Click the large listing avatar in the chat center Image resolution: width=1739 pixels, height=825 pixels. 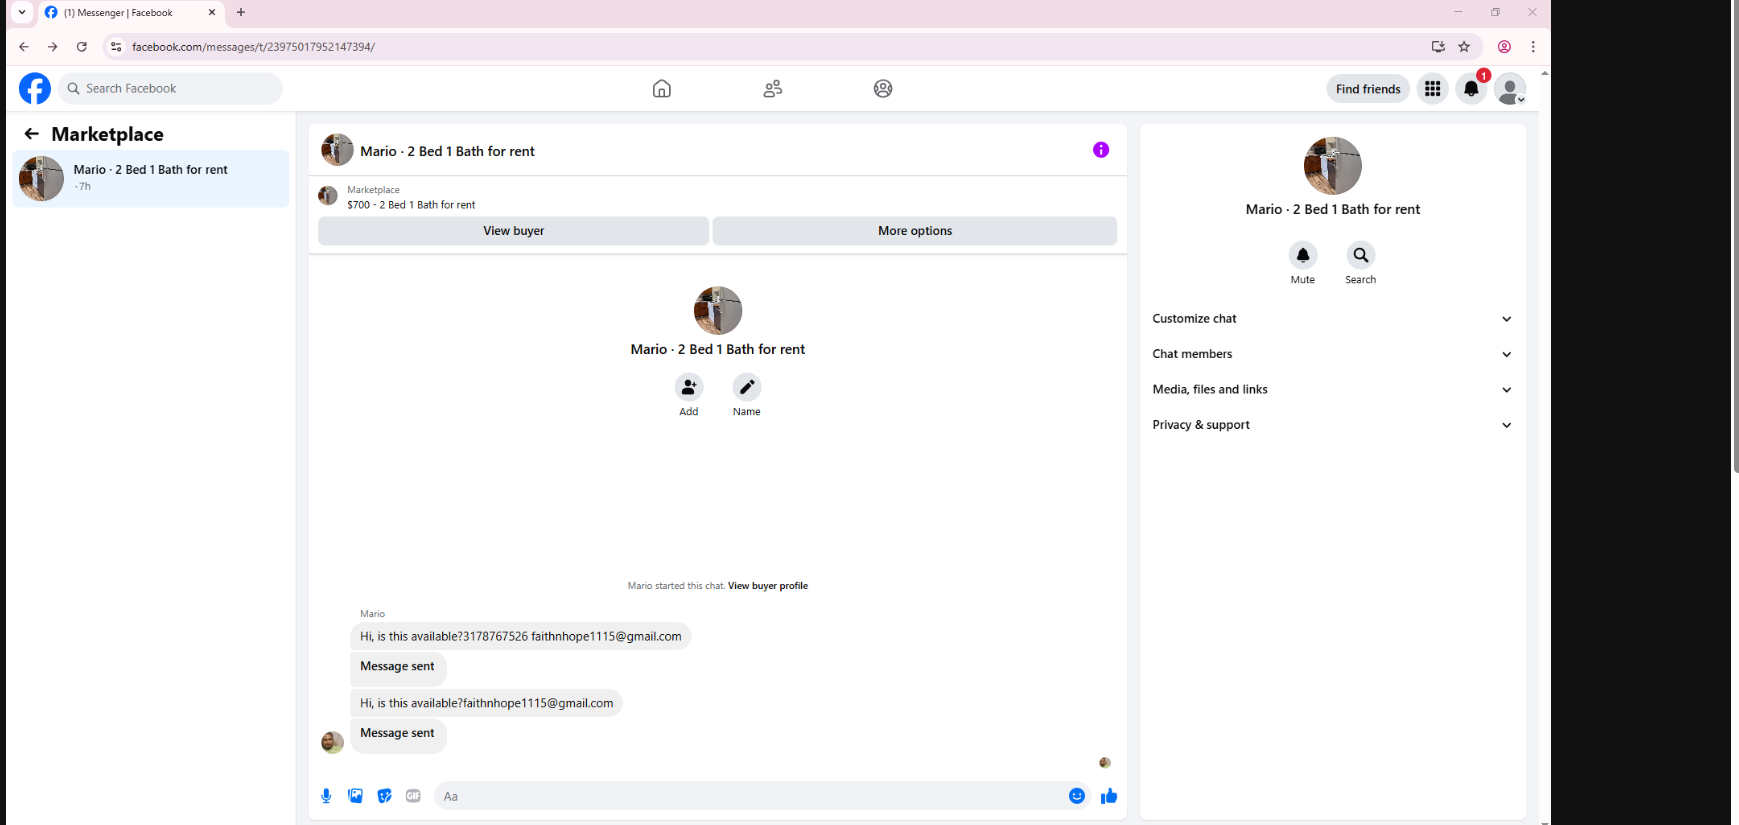pos(718,310)
